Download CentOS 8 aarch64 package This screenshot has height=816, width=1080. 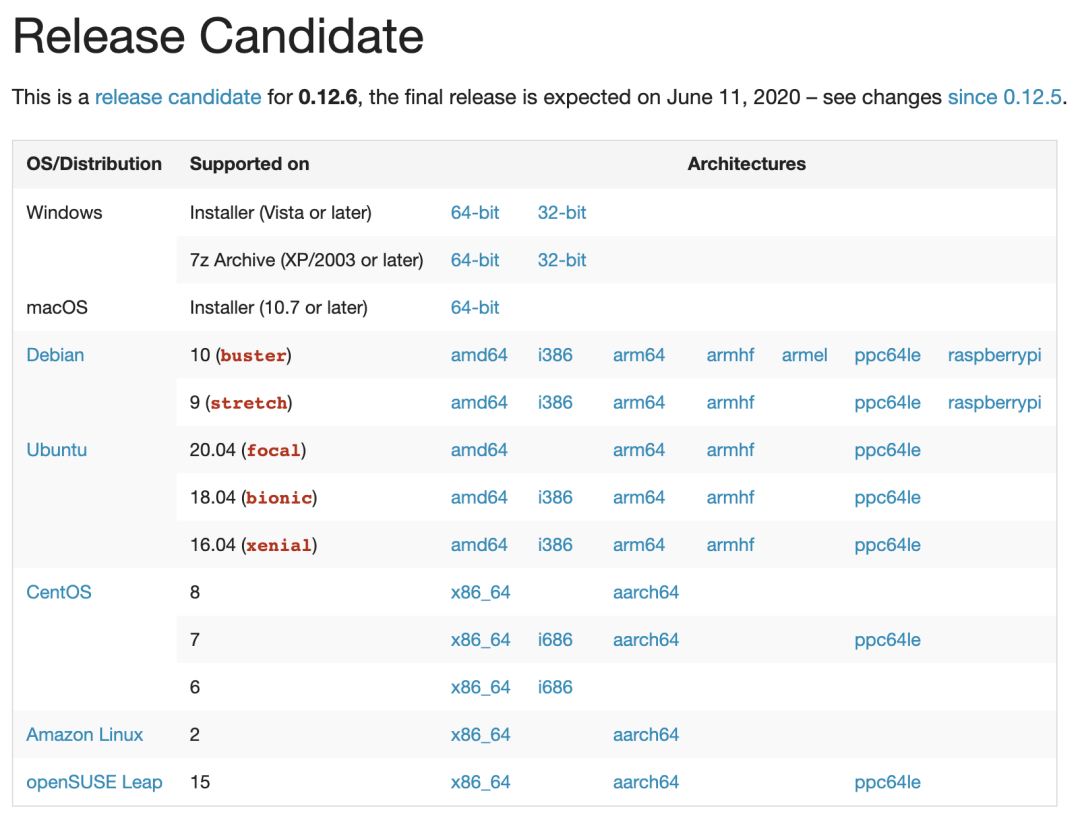(645, 592)
